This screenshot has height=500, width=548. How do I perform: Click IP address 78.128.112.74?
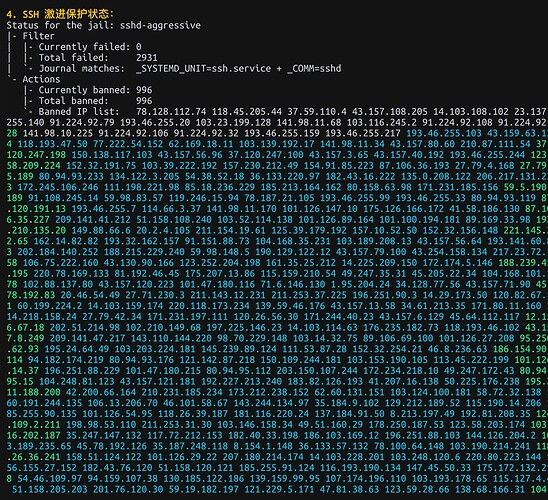point(171,112)
